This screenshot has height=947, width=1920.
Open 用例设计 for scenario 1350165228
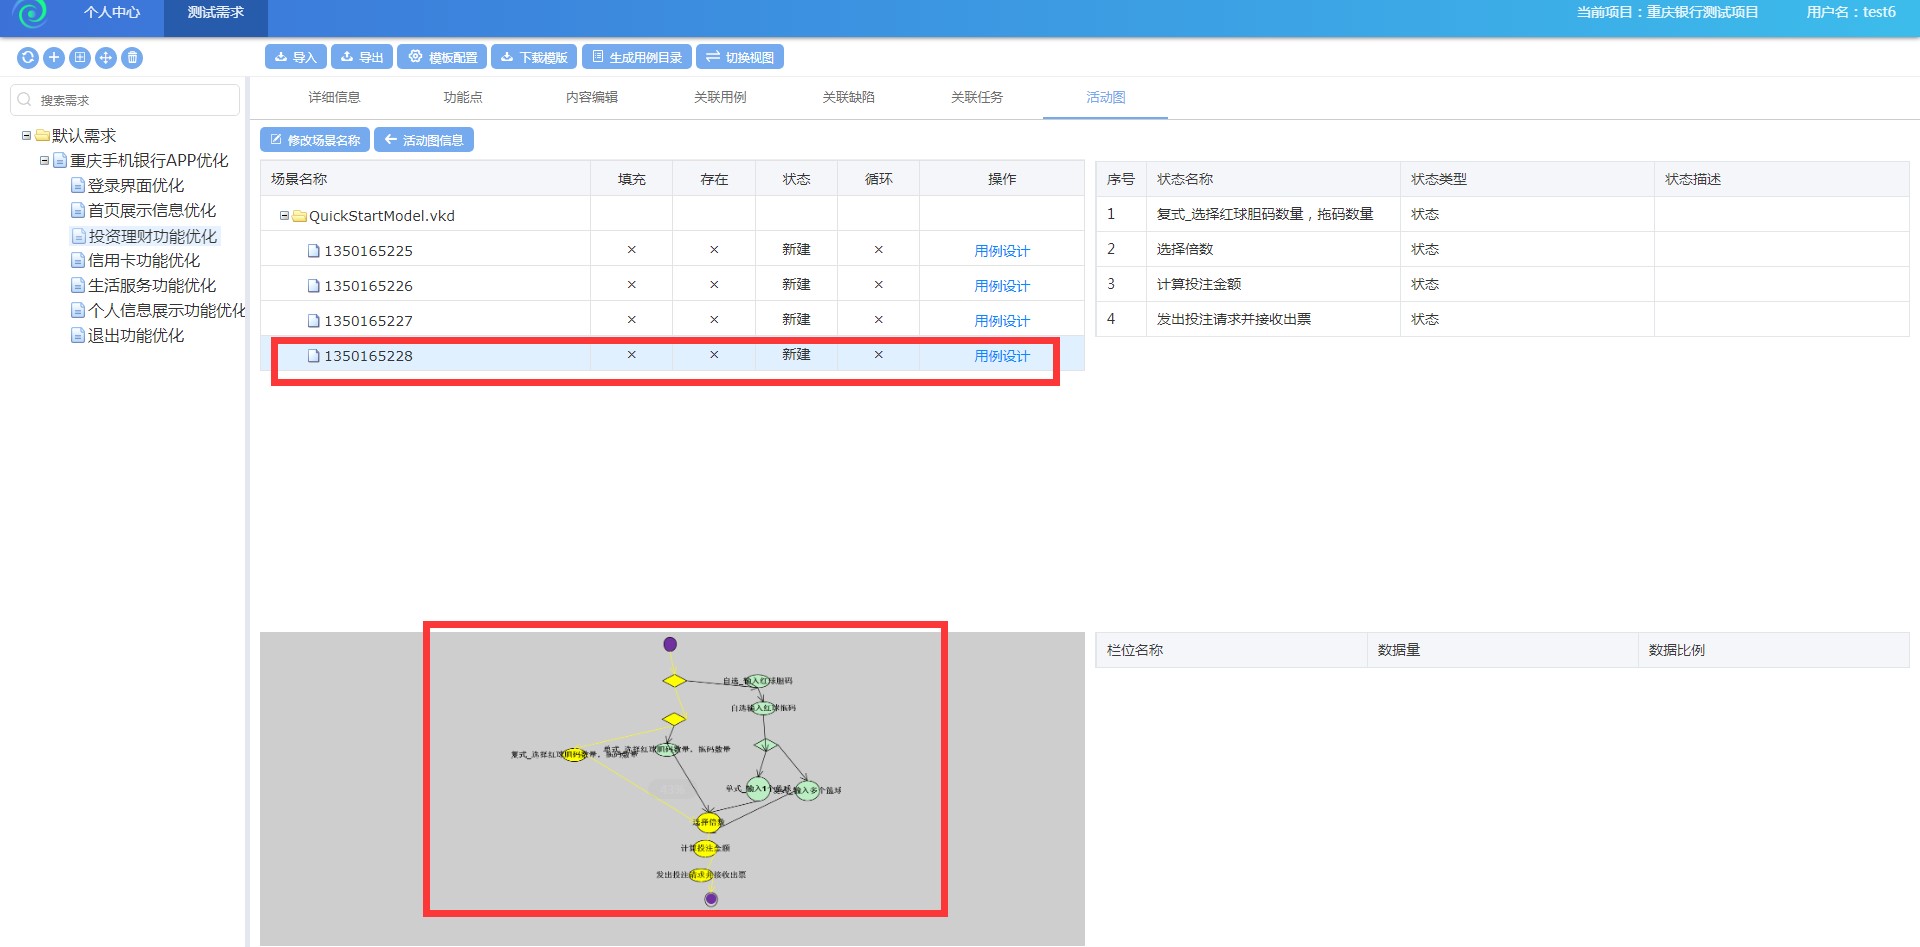coord(1002,356)
